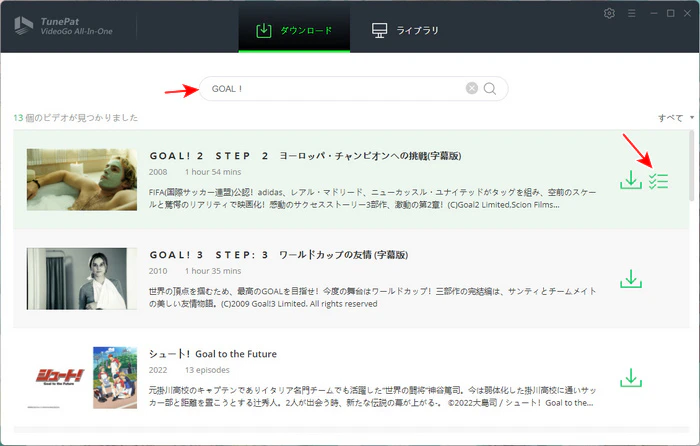Image resolution: width=700 pixels, height=446 pixels.
Task: Click the year 2008 label
Action: tap(158, 172)
